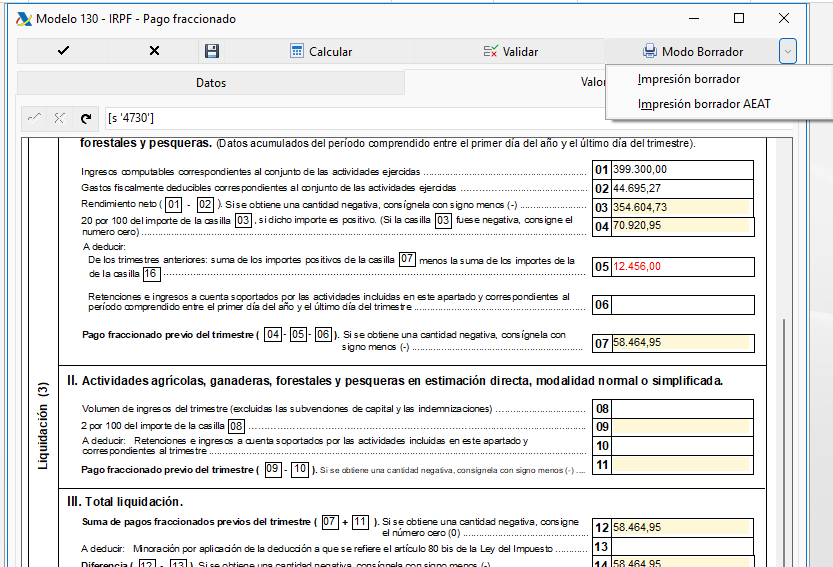The image size is (833, 567).
Task: Select casilla 02 field with 44.695,27
Action: 682,188
